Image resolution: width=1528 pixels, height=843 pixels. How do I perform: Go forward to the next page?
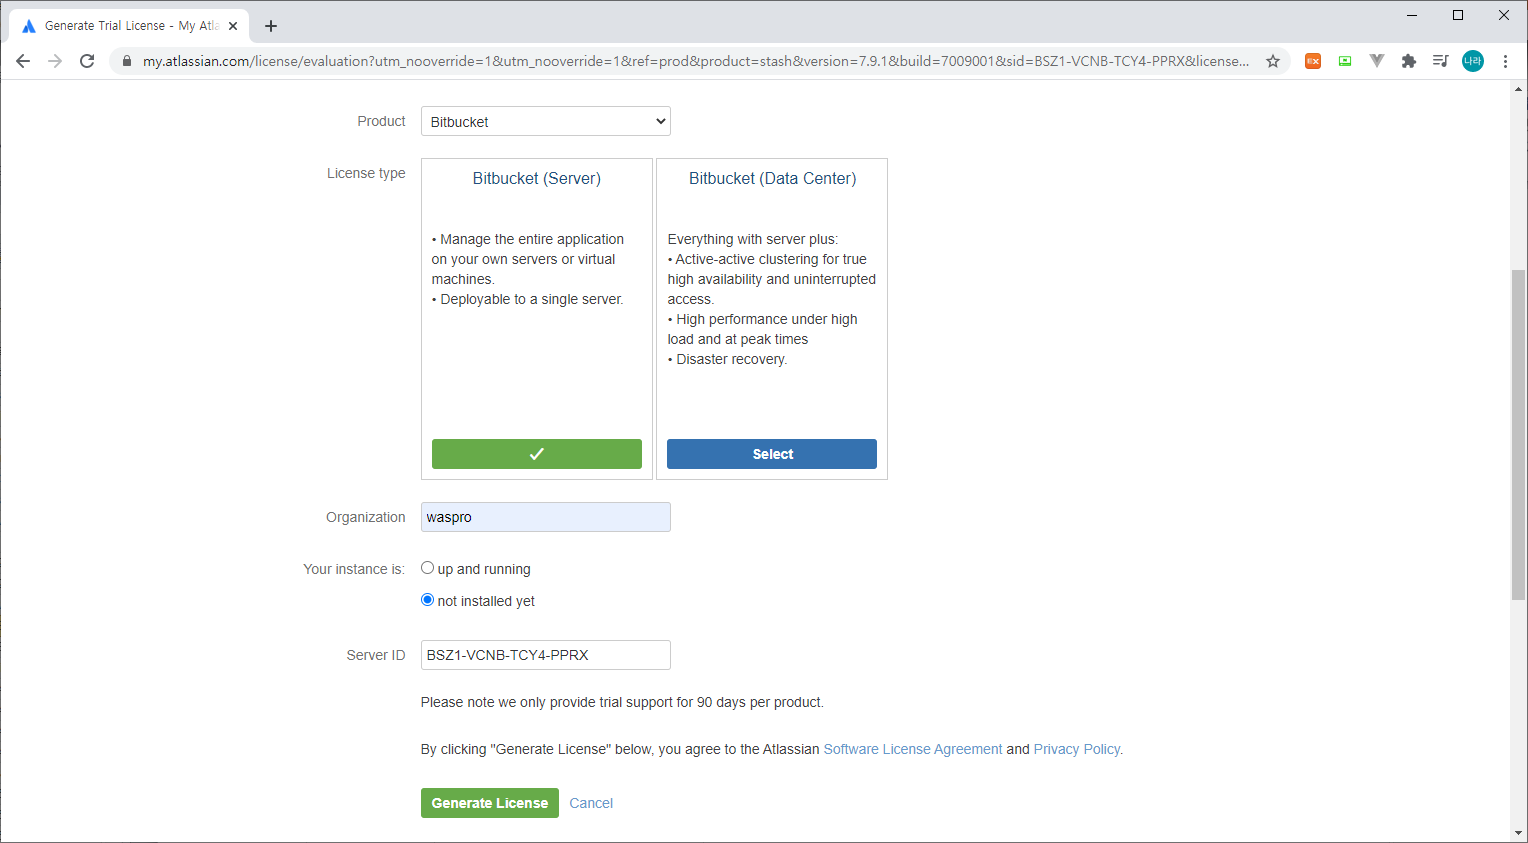(55, 61)
